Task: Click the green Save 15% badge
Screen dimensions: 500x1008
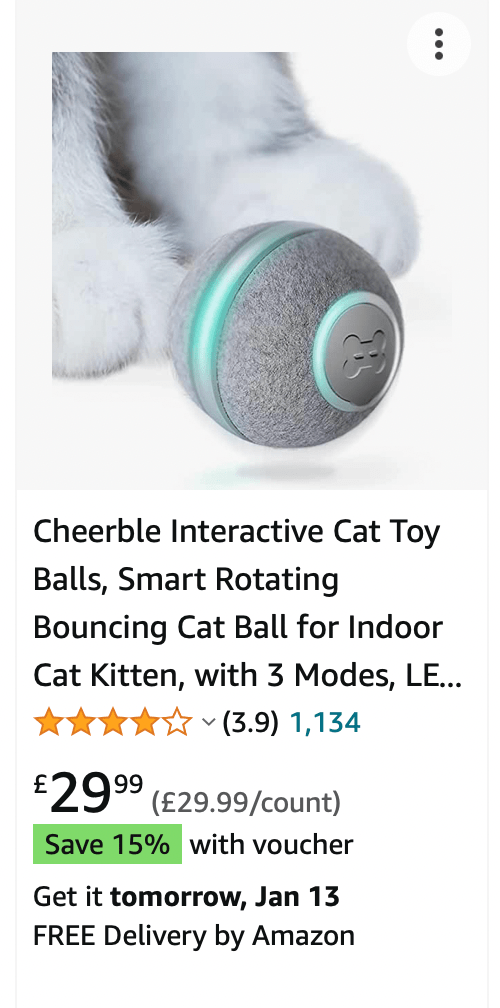Action: tap(107, 844)
